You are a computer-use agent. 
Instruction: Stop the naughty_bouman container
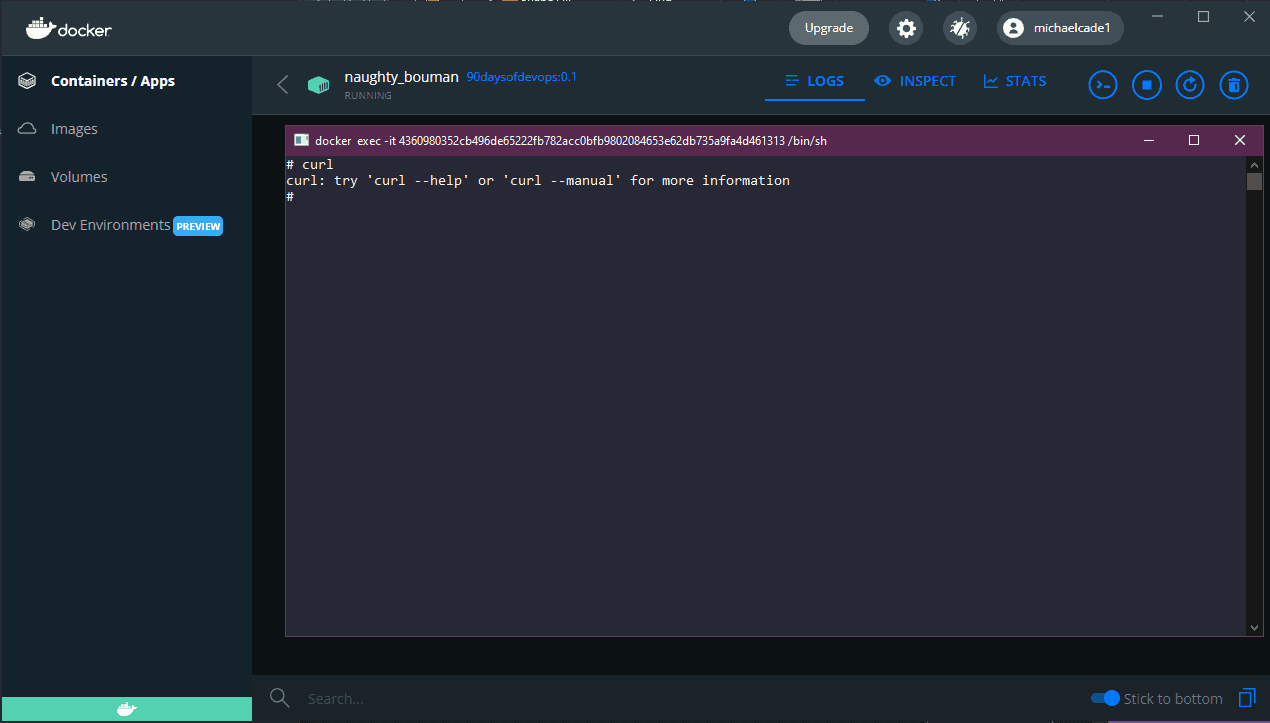click(x=1147, y=85)
